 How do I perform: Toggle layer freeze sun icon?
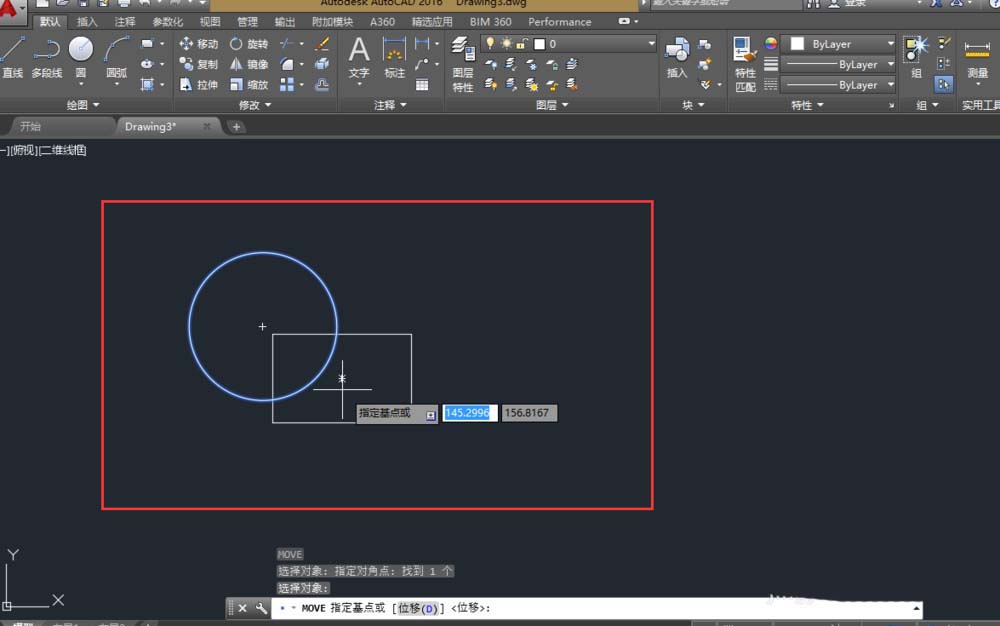click(x=507, y=44)
